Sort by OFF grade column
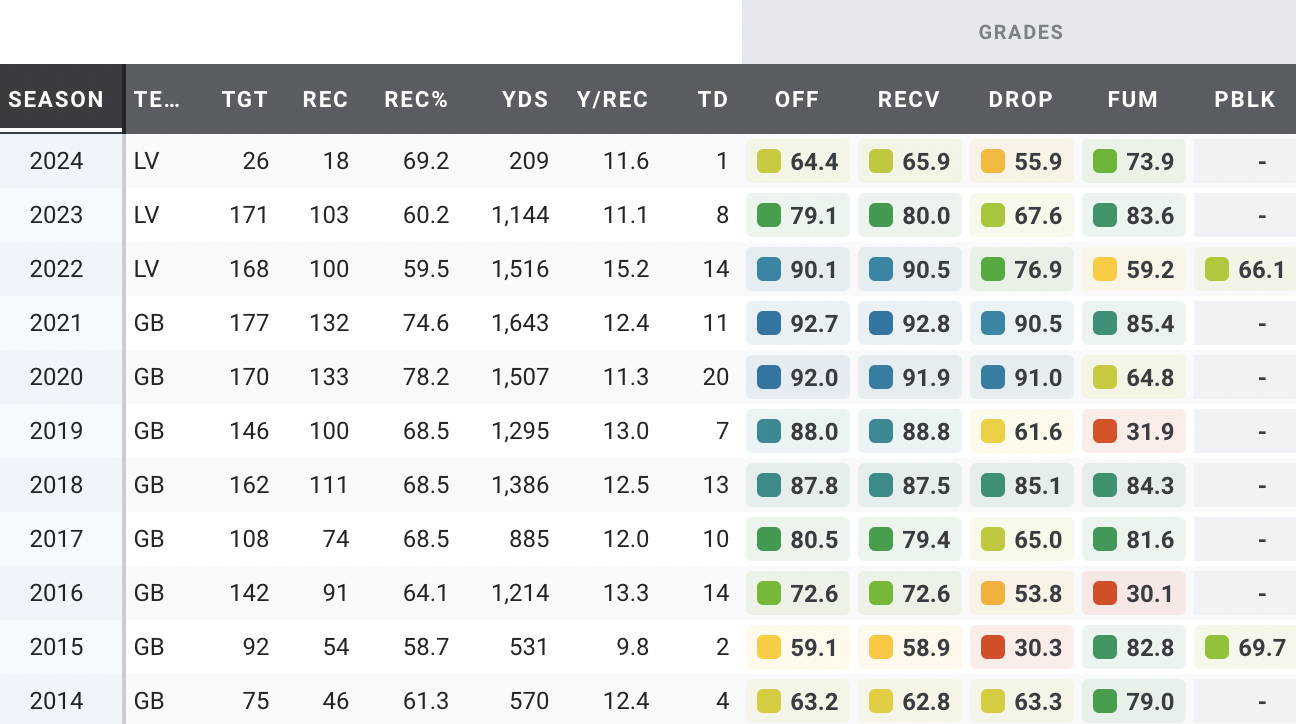This screenshot has height=724, width=1296. coord(797,99)
